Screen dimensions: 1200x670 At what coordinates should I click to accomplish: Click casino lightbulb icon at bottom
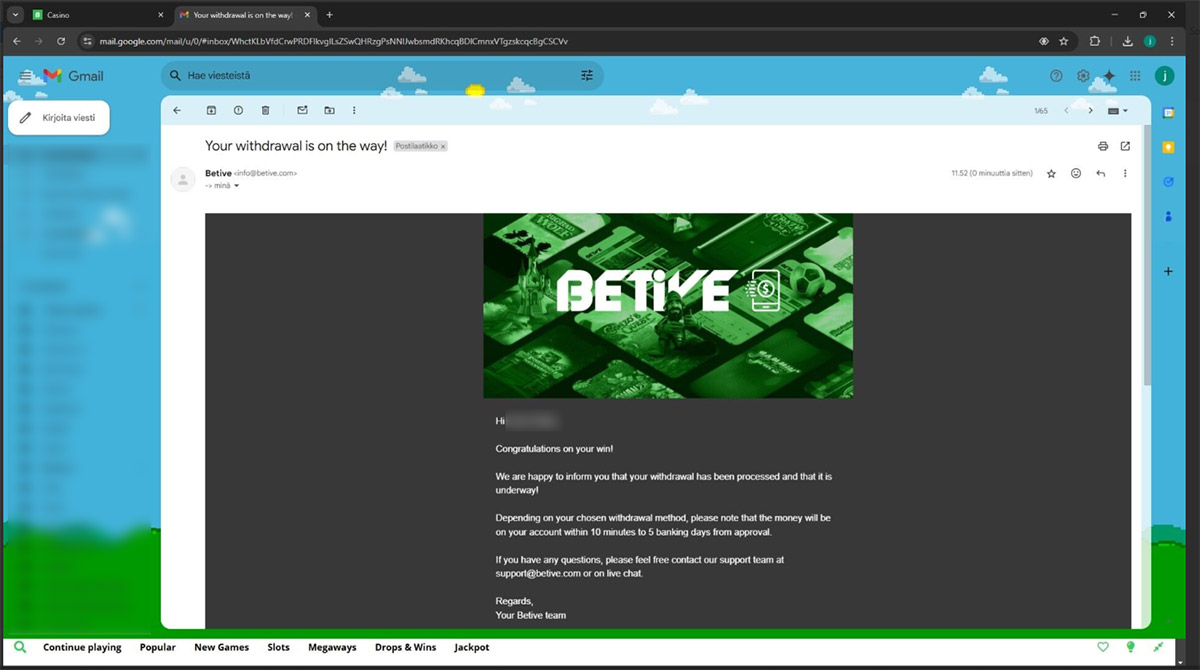click(x=1131, y=647)
